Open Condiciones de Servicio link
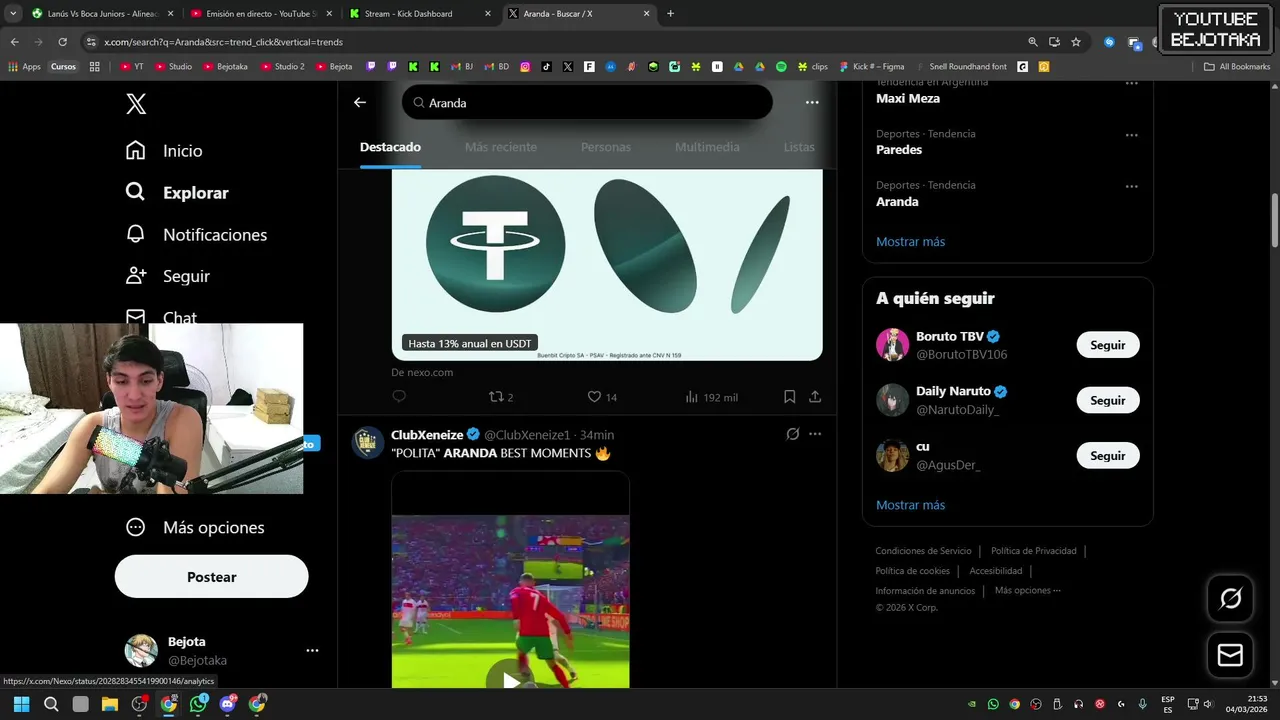 pos(923,551)
